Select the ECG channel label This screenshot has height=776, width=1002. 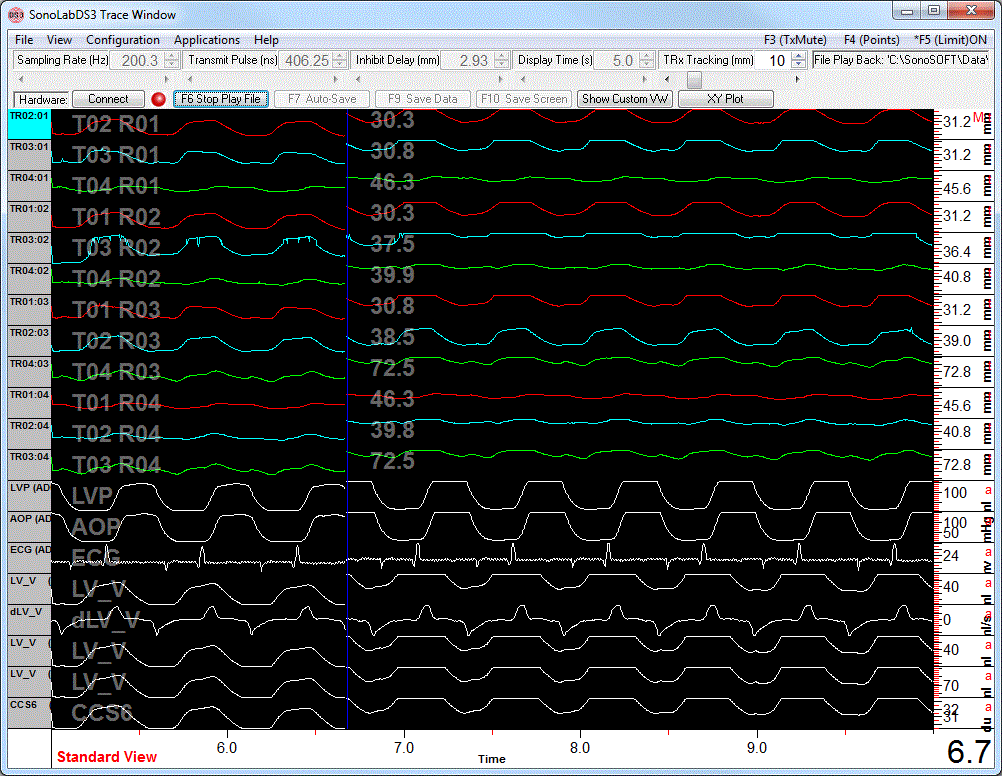29,559
